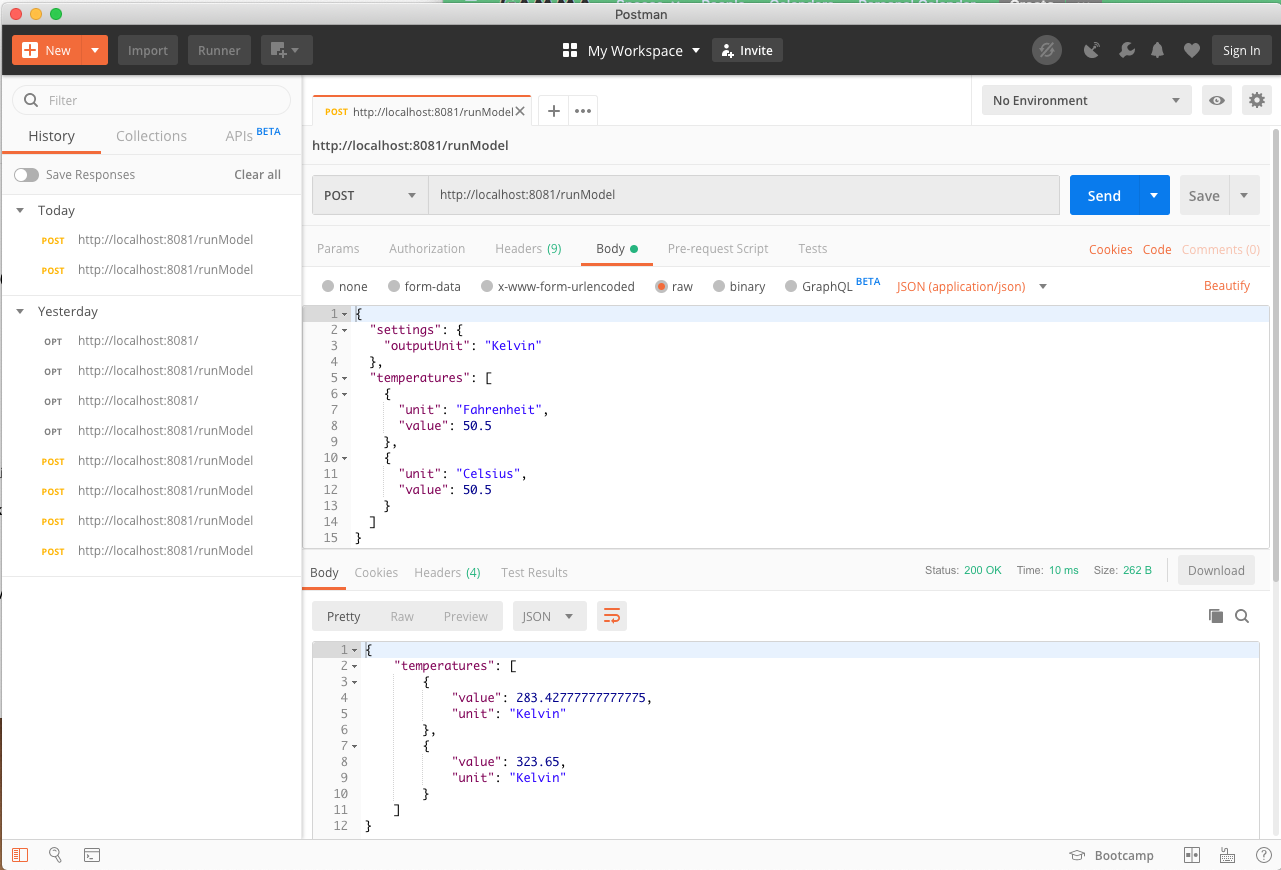Screen dimensions: 1281x870
Task: Collapse the Yesterday history group
Action: coord(21,311)
